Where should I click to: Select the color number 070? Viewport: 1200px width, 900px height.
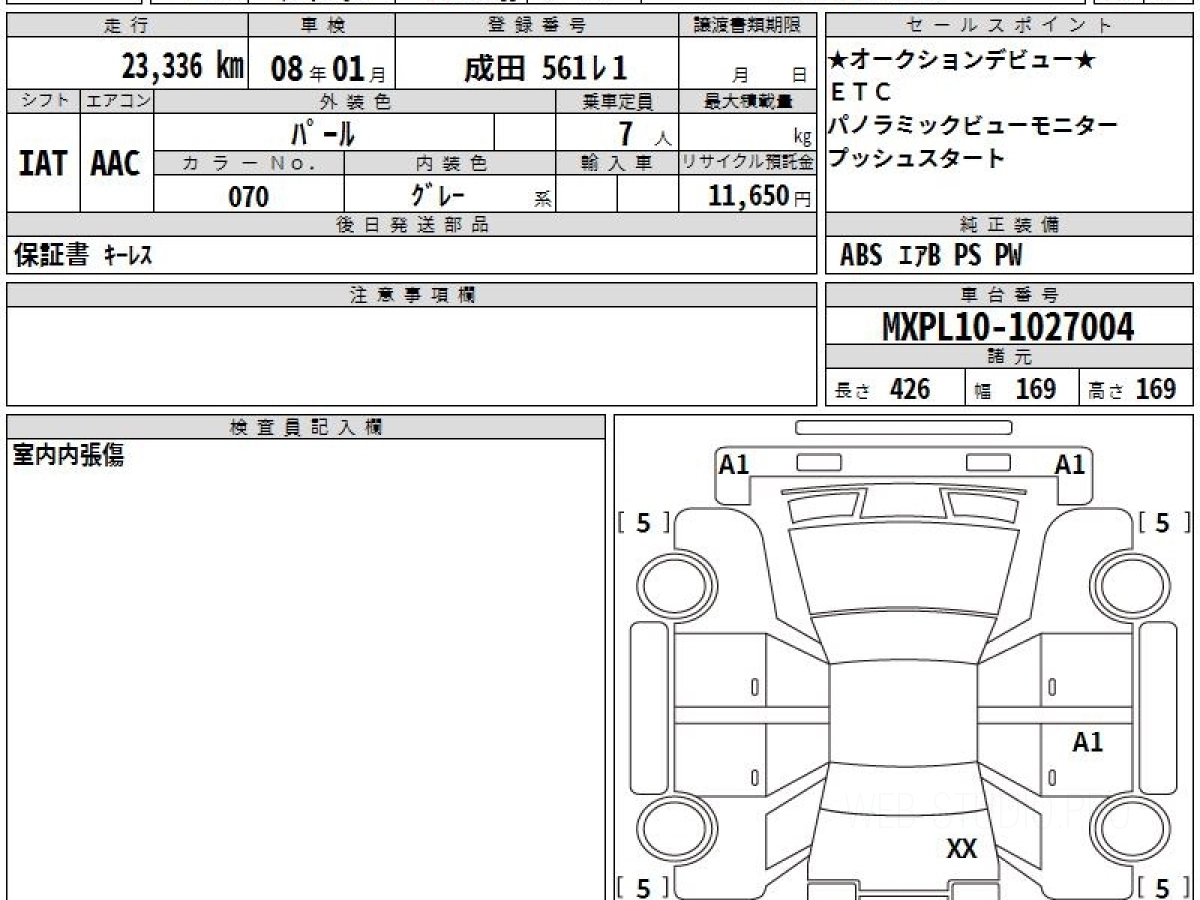[249, 195]
